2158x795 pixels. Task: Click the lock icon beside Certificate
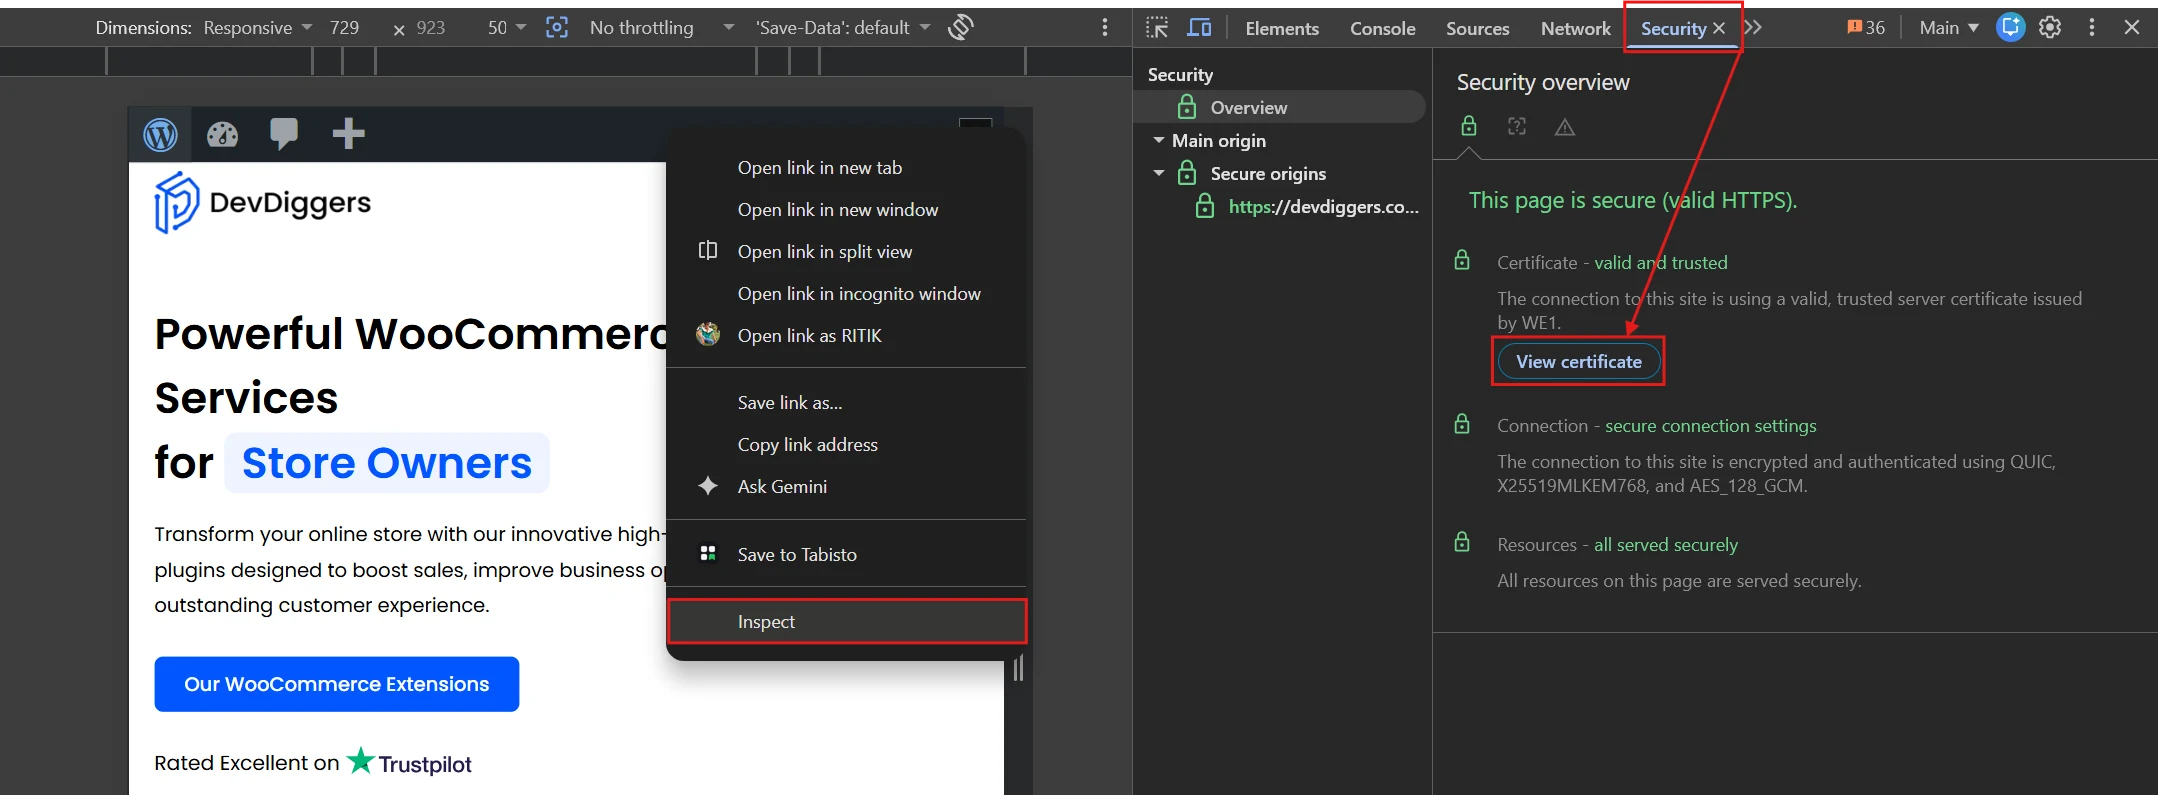pos(1462,261)
